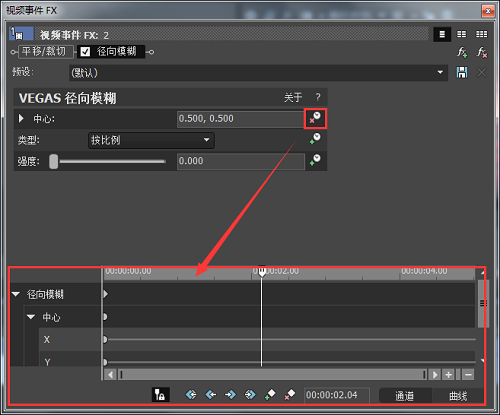500x415 pixels.
Task: Go to the next keyframe
Action: pyautogui.click(x=230, y=395)
